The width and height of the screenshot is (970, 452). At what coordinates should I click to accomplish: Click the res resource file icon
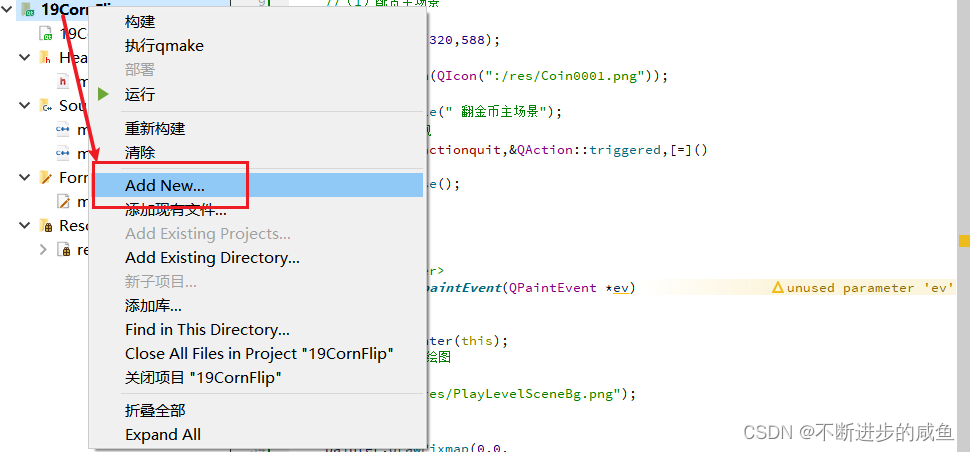tap(62, 250)
